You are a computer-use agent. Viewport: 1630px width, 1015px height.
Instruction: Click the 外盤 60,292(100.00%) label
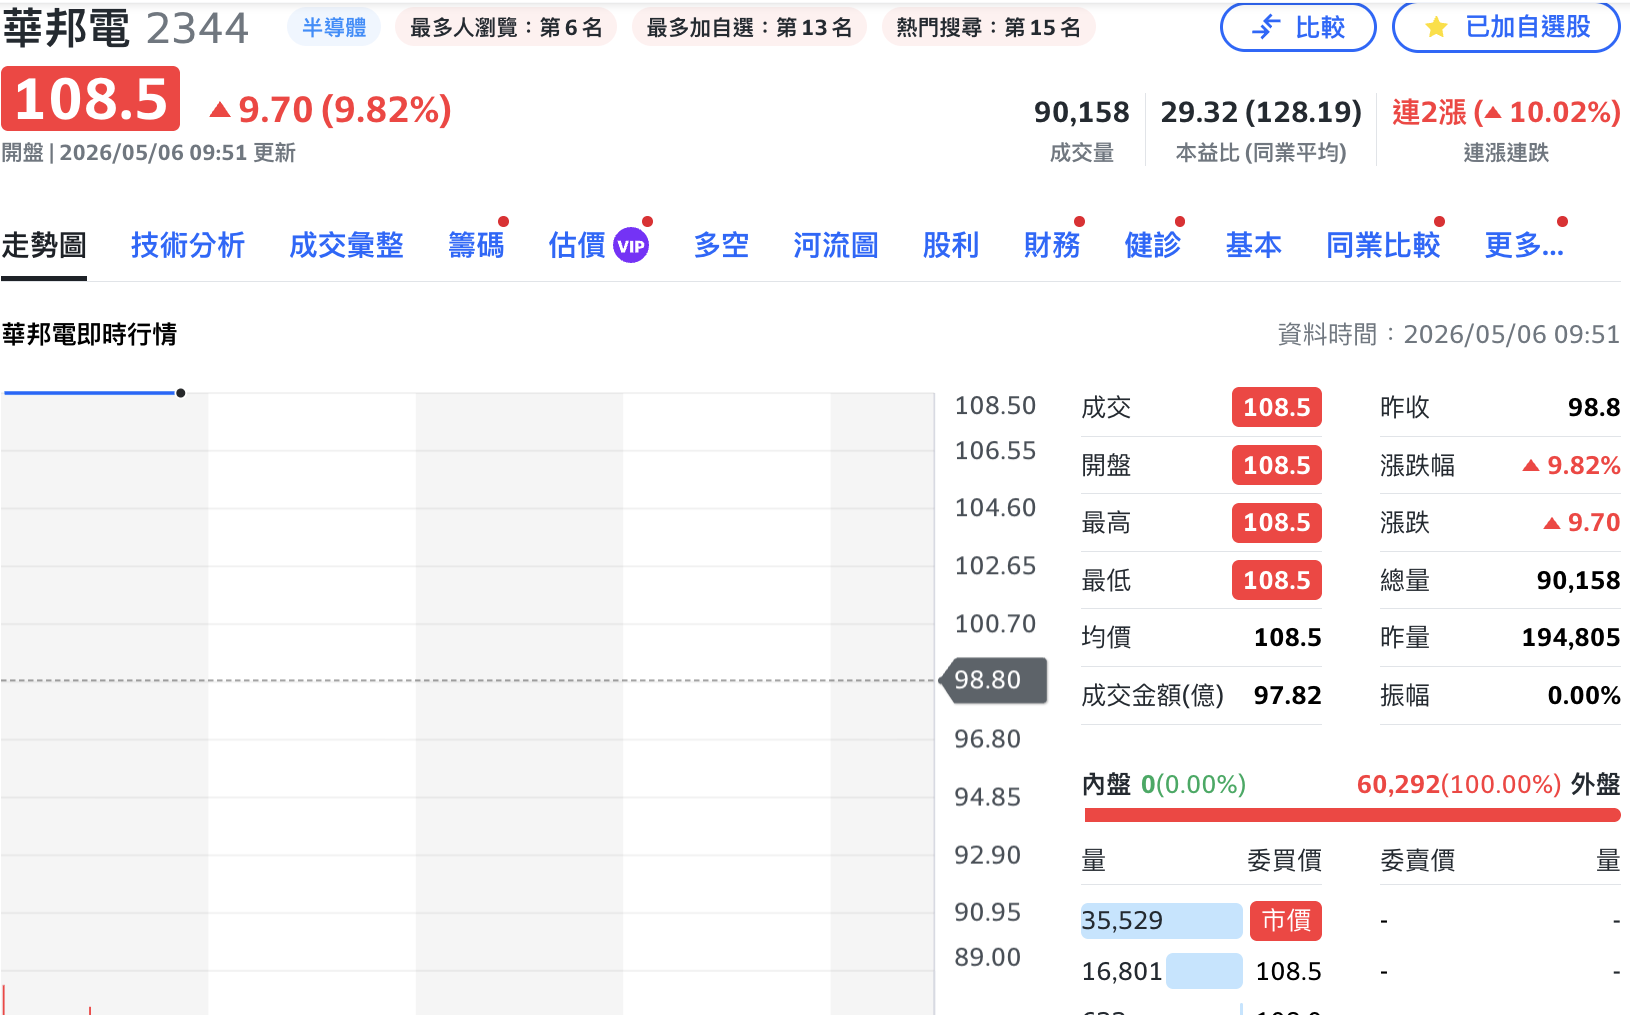[x=1488, y=784]
